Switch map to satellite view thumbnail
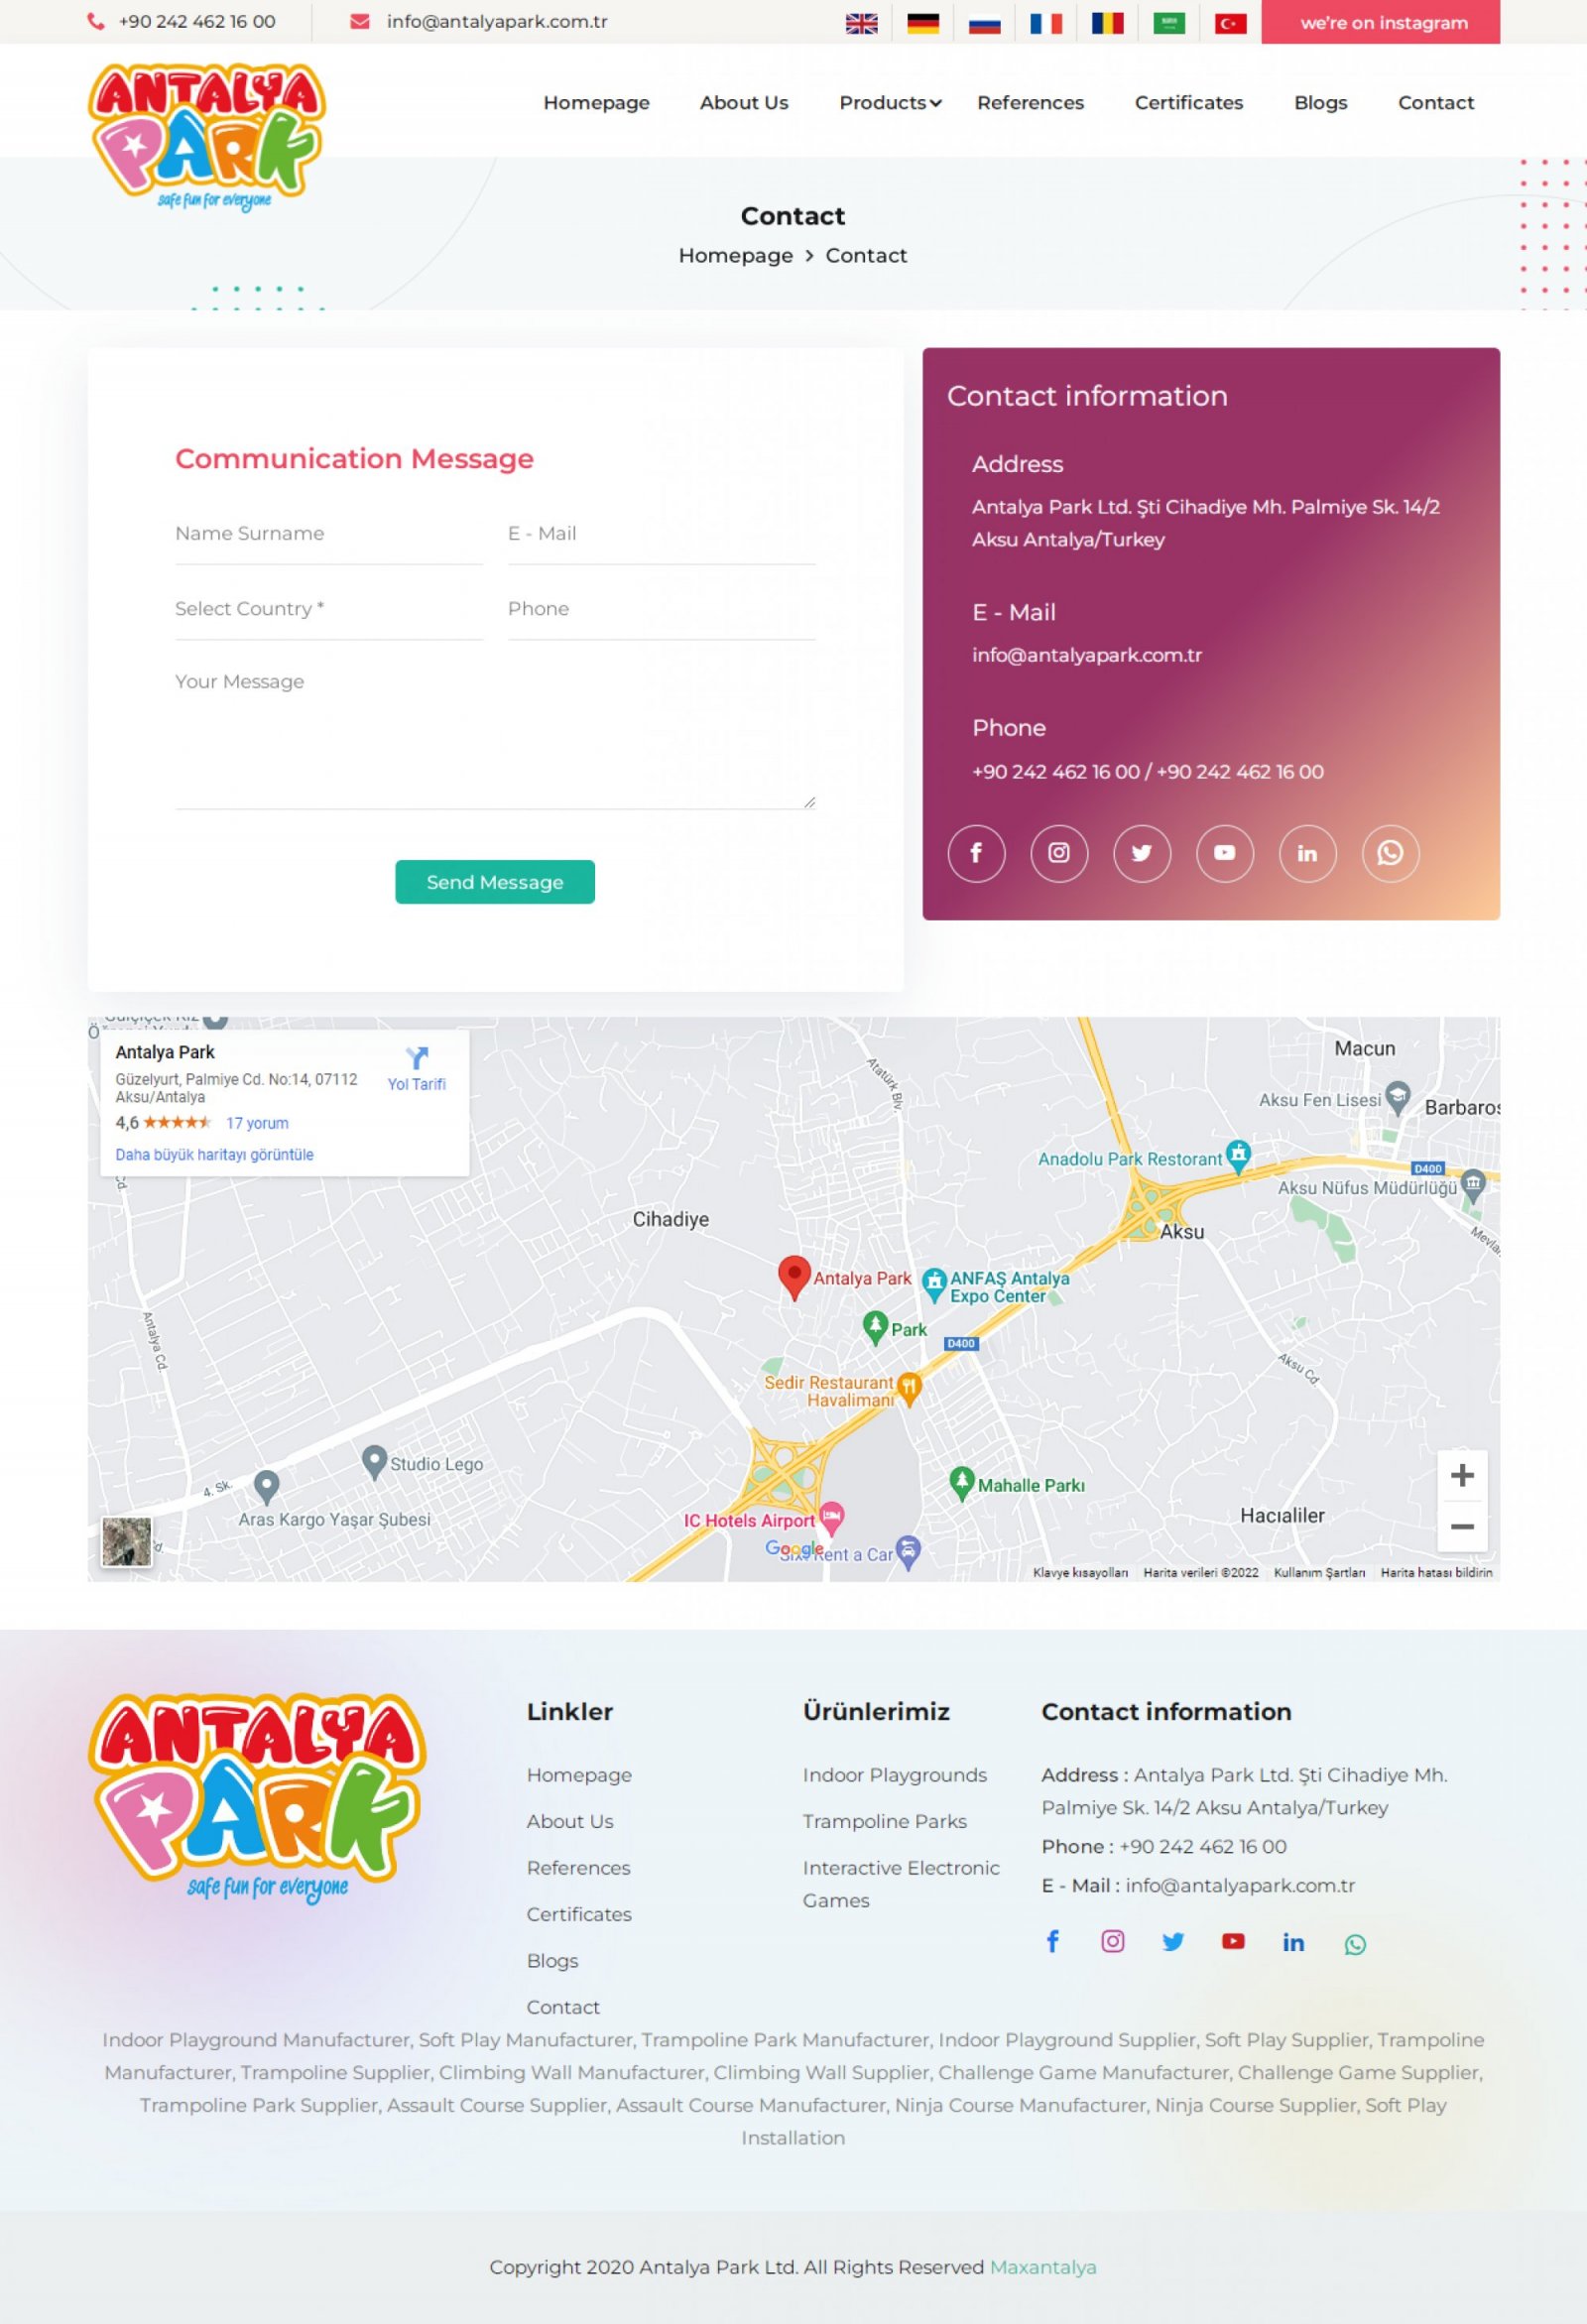The image size is (1587, 2324). pyautogui.click(x=127, y=1541)
